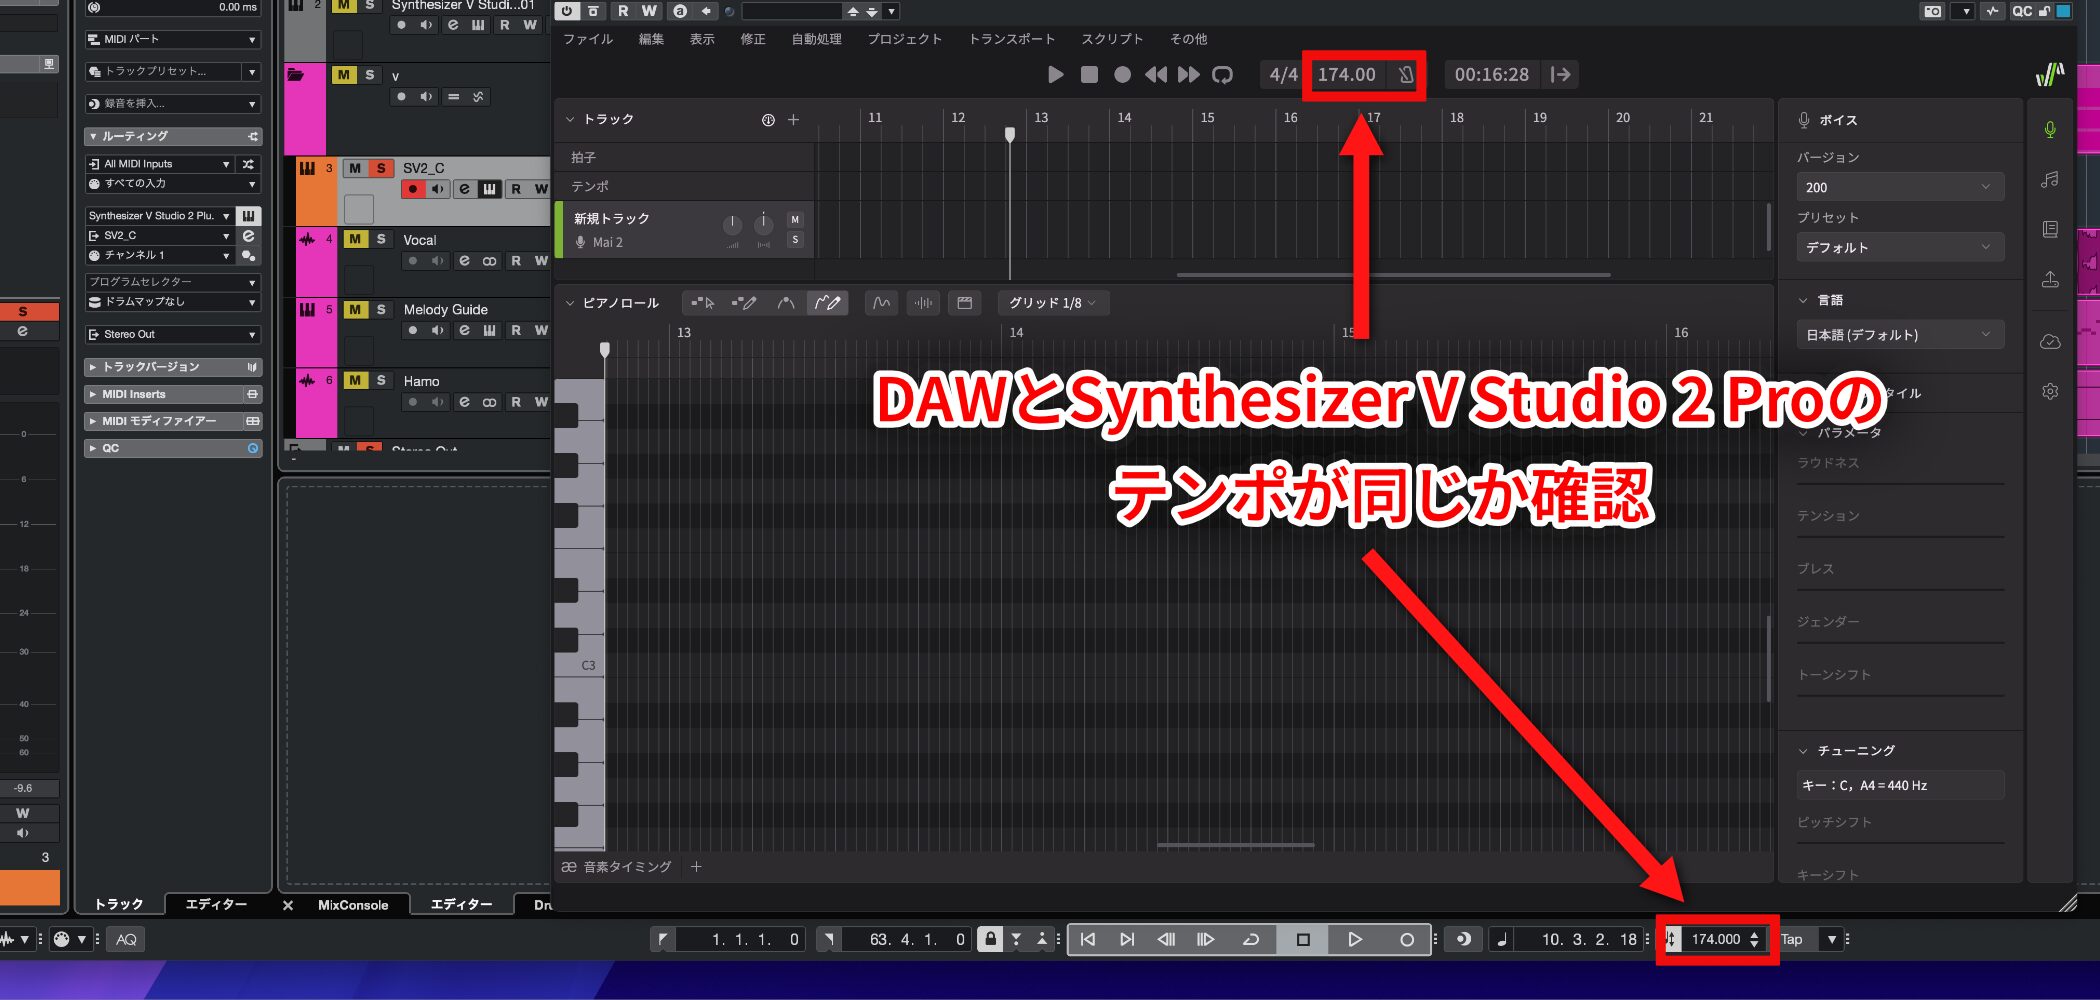Switch to the MixConsole tab
The image size is (2100, 1000).
point(352,905)
